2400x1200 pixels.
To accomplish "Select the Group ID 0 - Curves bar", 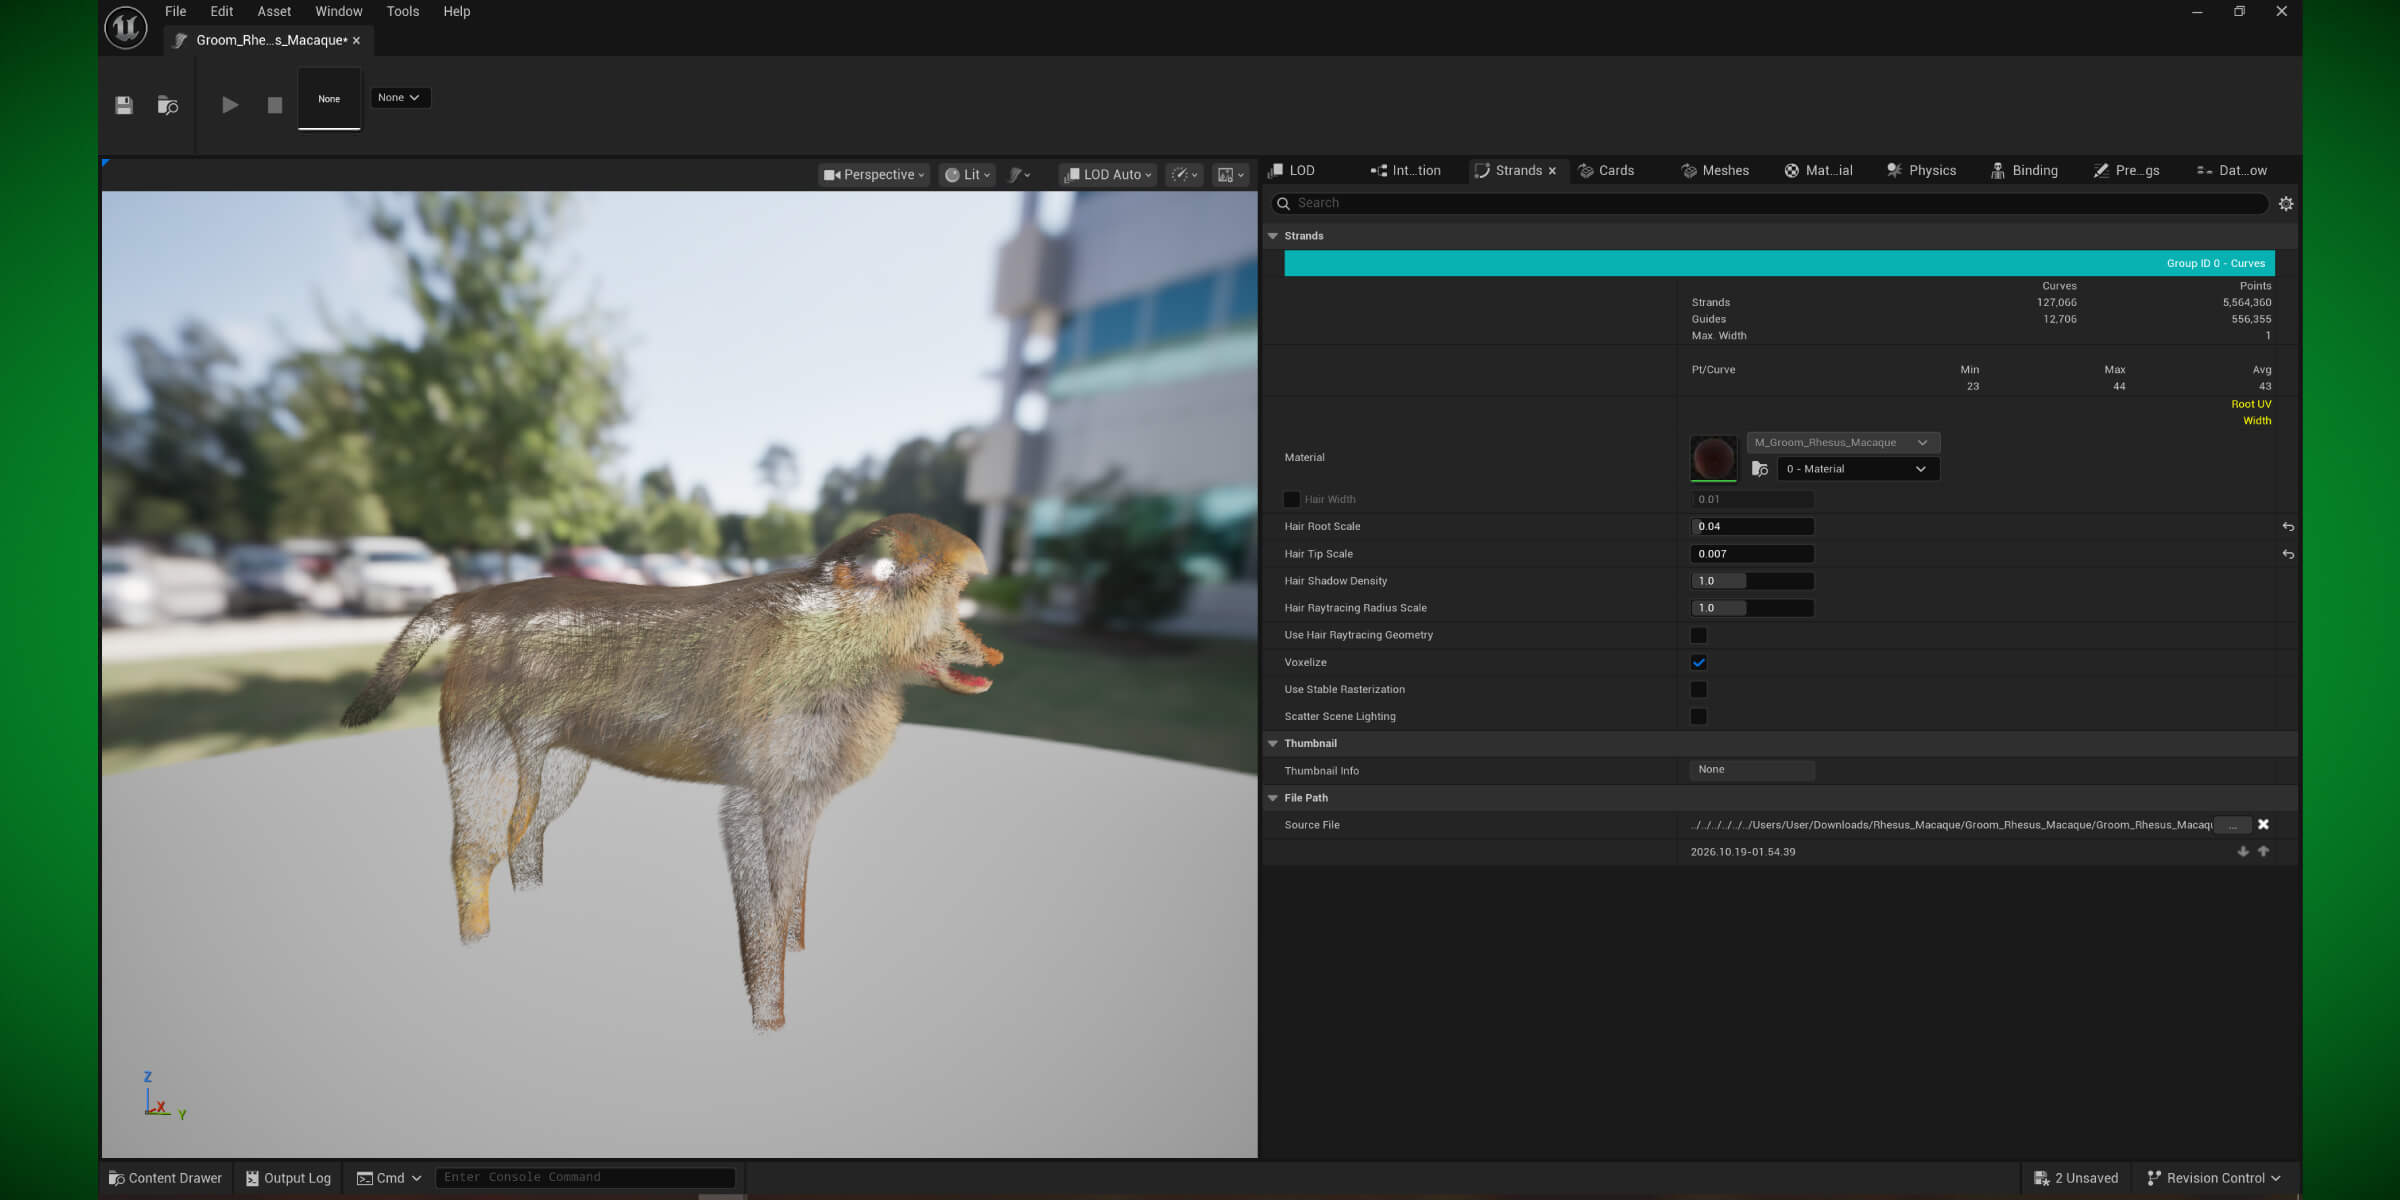I will 1779,263.
